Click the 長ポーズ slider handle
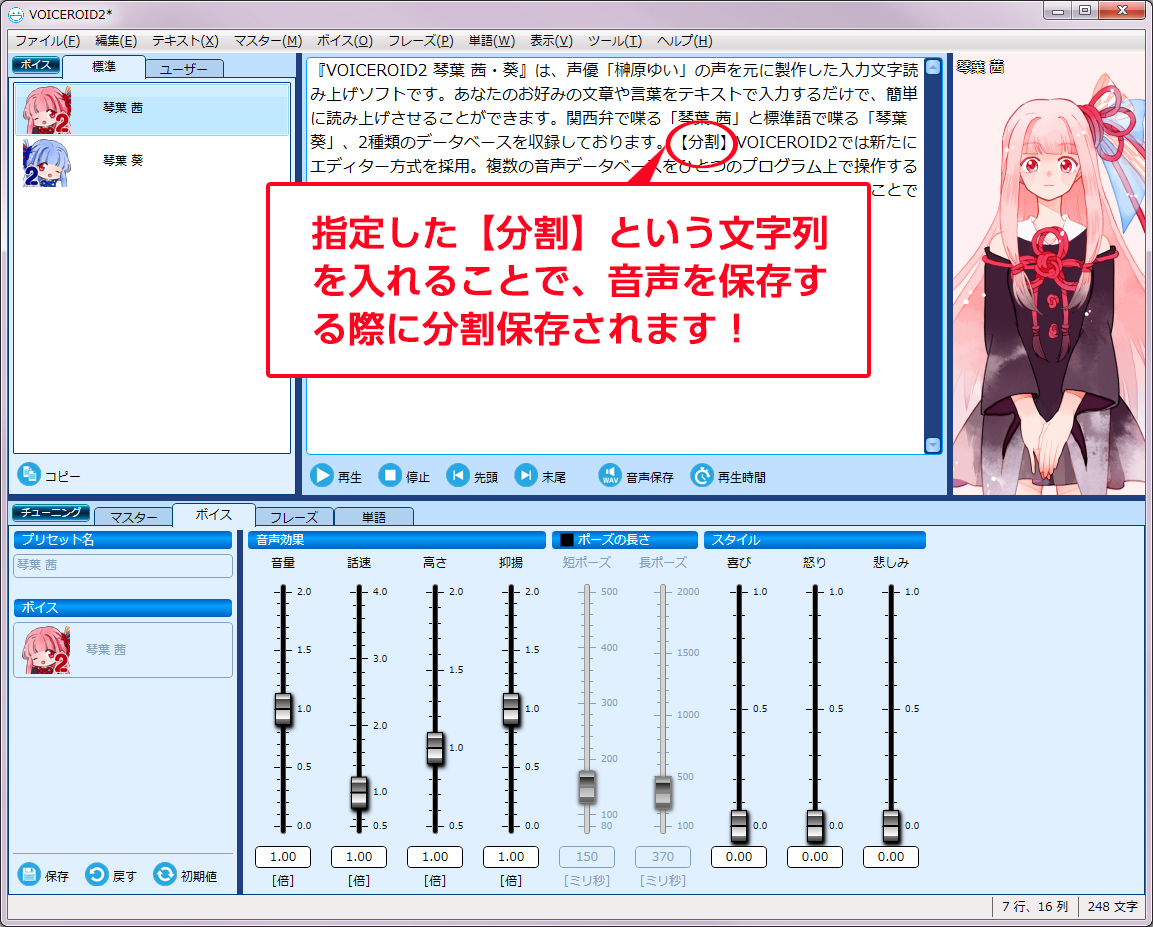The image size is (1153, 927). click(x=663, y=792)
